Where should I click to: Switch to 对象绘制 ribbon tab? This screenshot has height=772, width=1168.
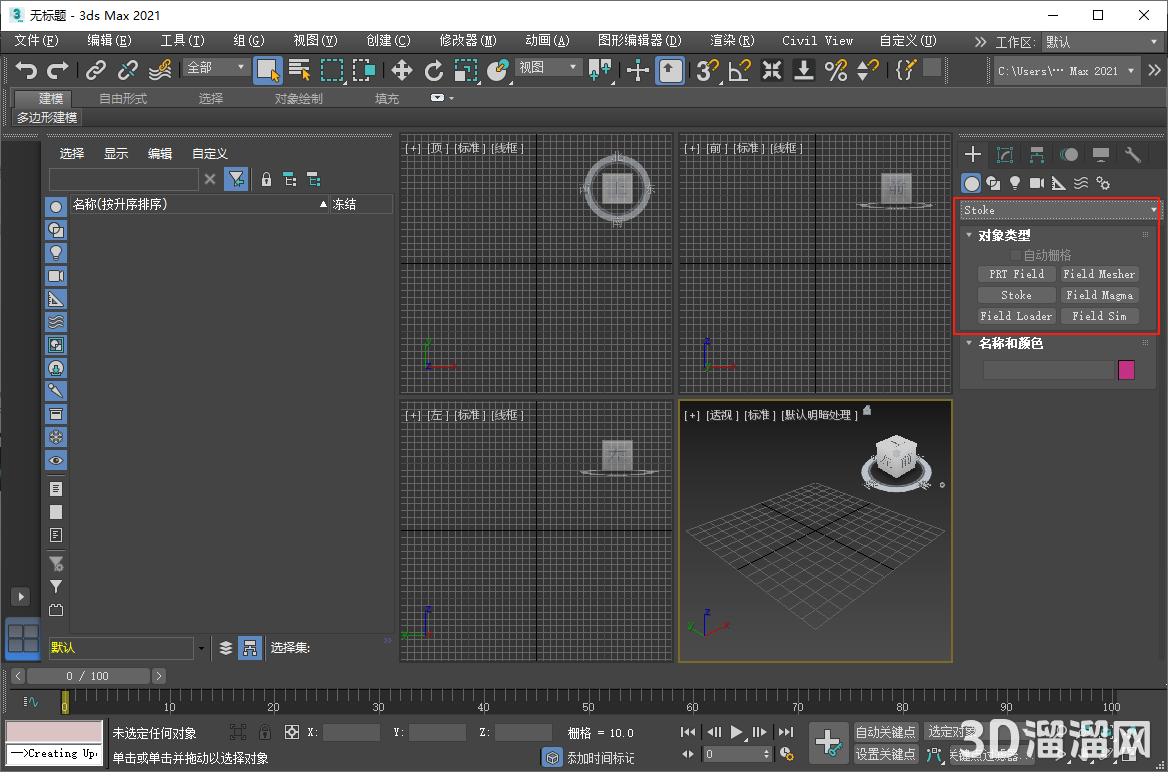[299, 98]
